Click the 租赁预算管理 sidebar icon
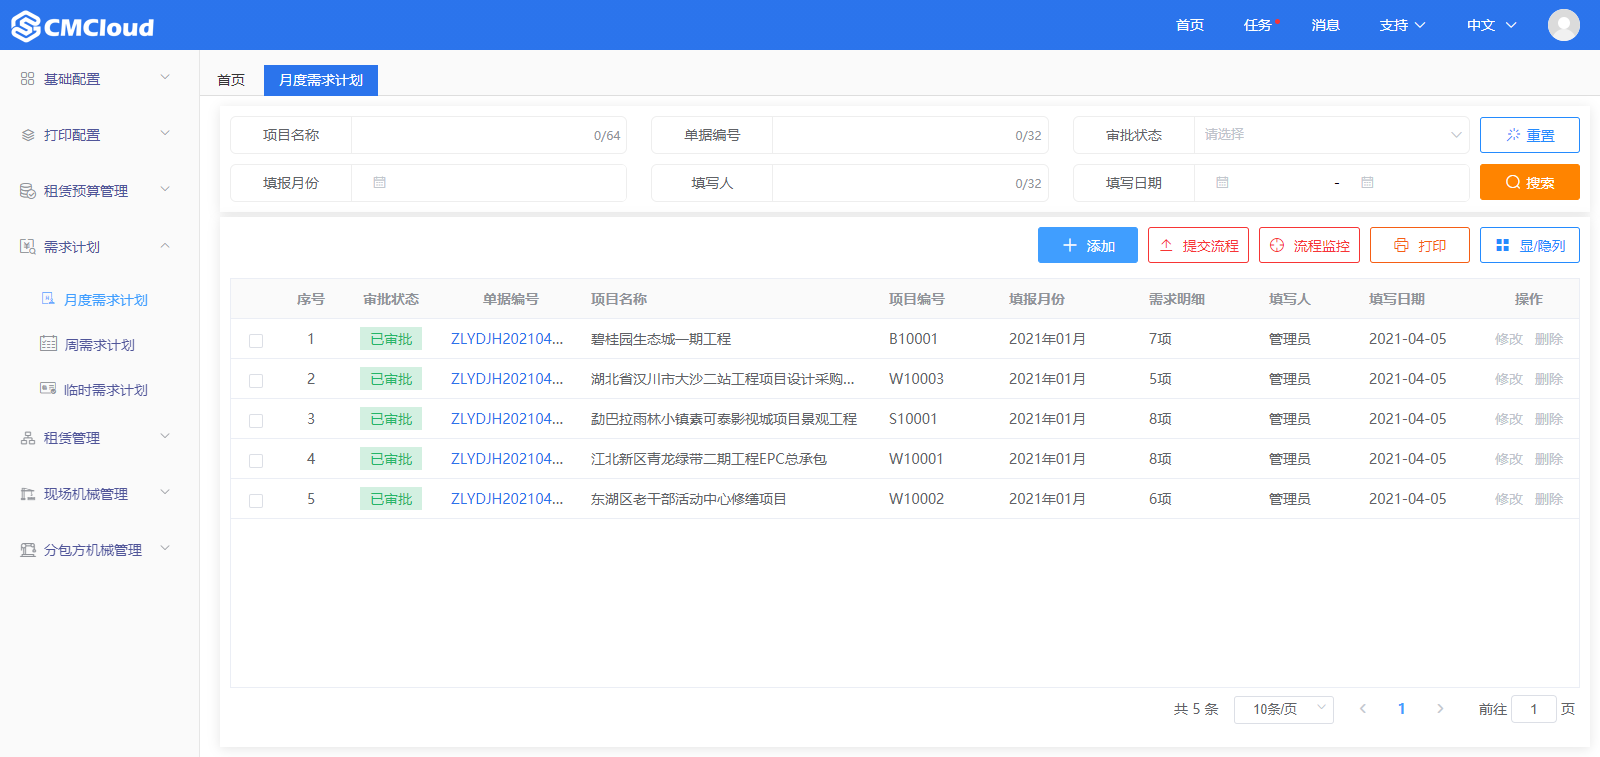This screenshot has width=1600, height=757. point(28,191)
